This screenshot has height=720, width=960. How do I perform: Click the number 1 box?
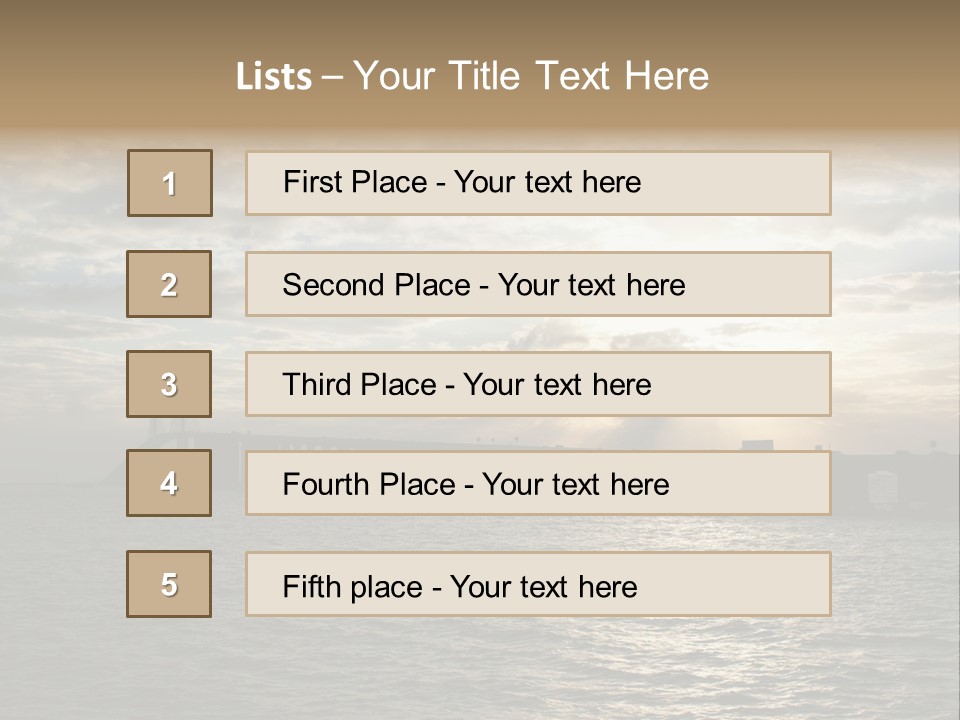tap(169, 183)
